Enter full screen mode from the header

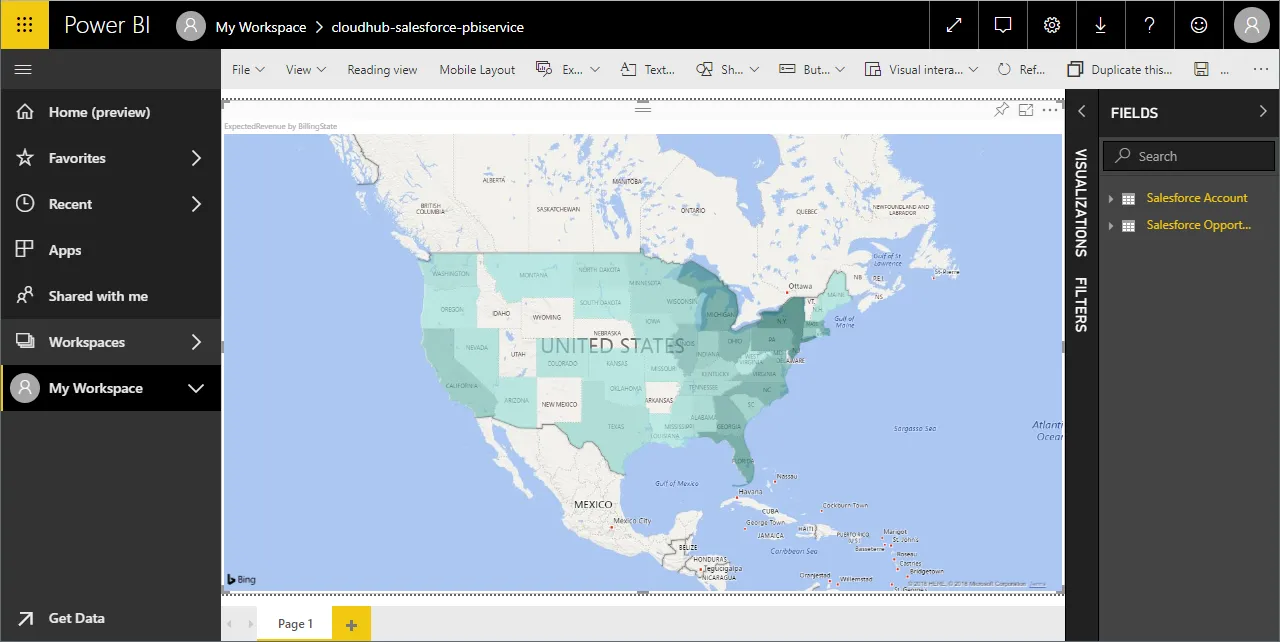click(x=954, y=25)
